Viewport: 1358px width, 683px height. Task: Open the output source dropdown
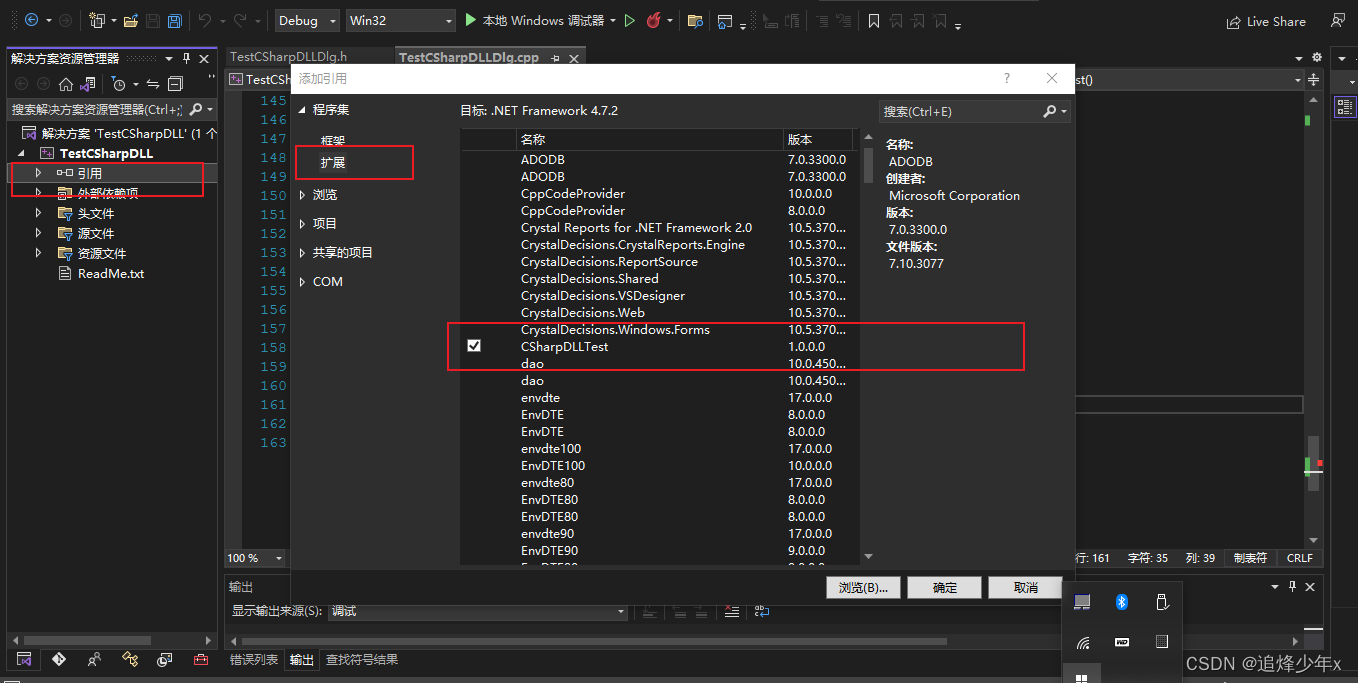pyautogui.click(x=478, y=612)
